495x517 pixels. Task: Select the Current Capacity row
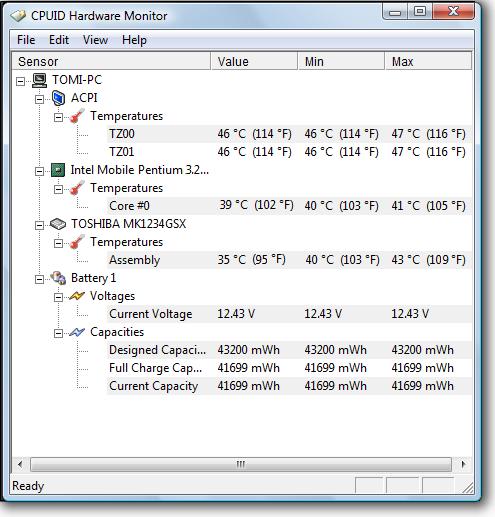click(289, 386)
